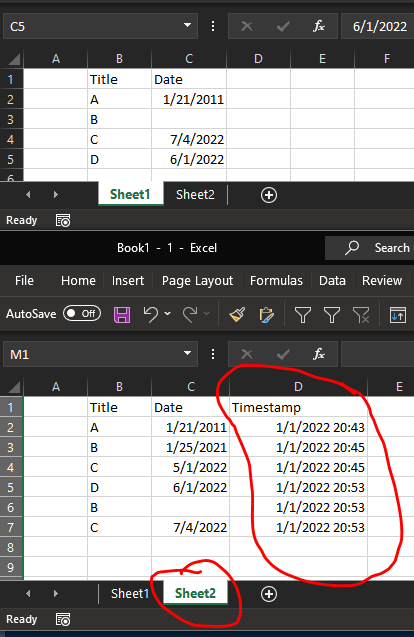
Task: Click the Enter checkmark in upper formula bar
Action: click(x=283, y=27)
